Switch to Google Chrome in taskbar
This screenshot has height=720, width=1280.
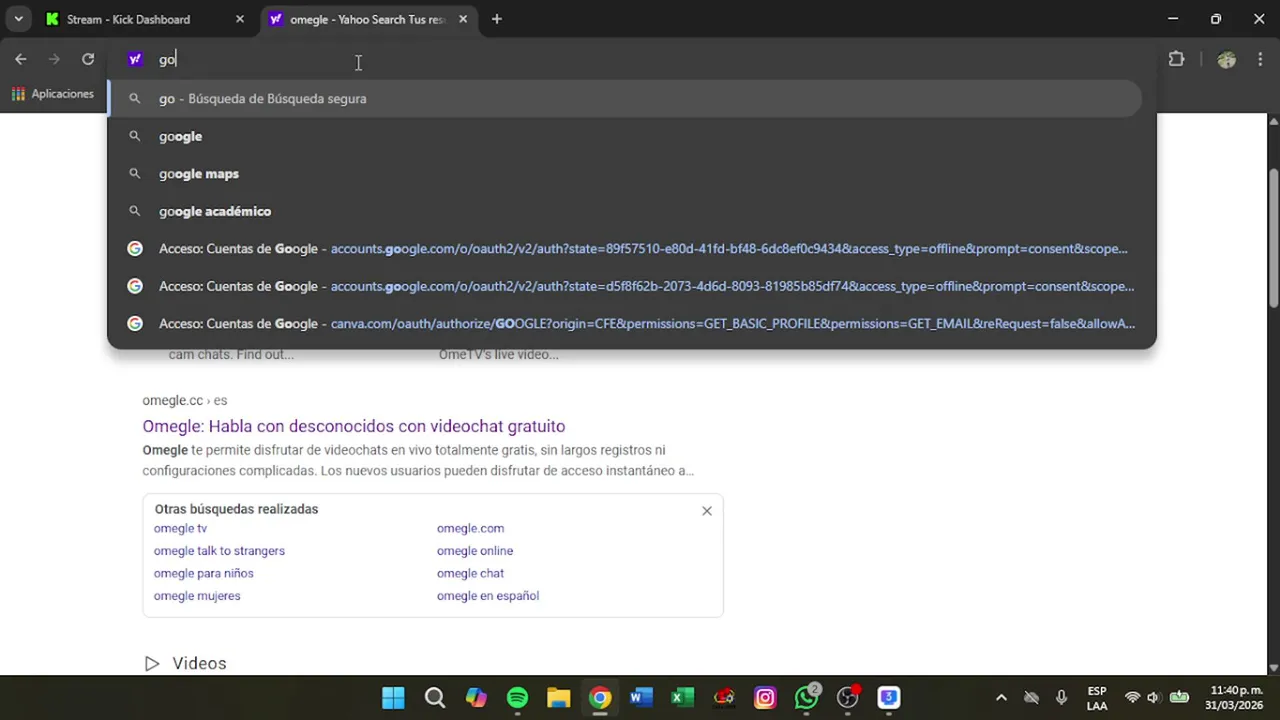tap(600, 698)
